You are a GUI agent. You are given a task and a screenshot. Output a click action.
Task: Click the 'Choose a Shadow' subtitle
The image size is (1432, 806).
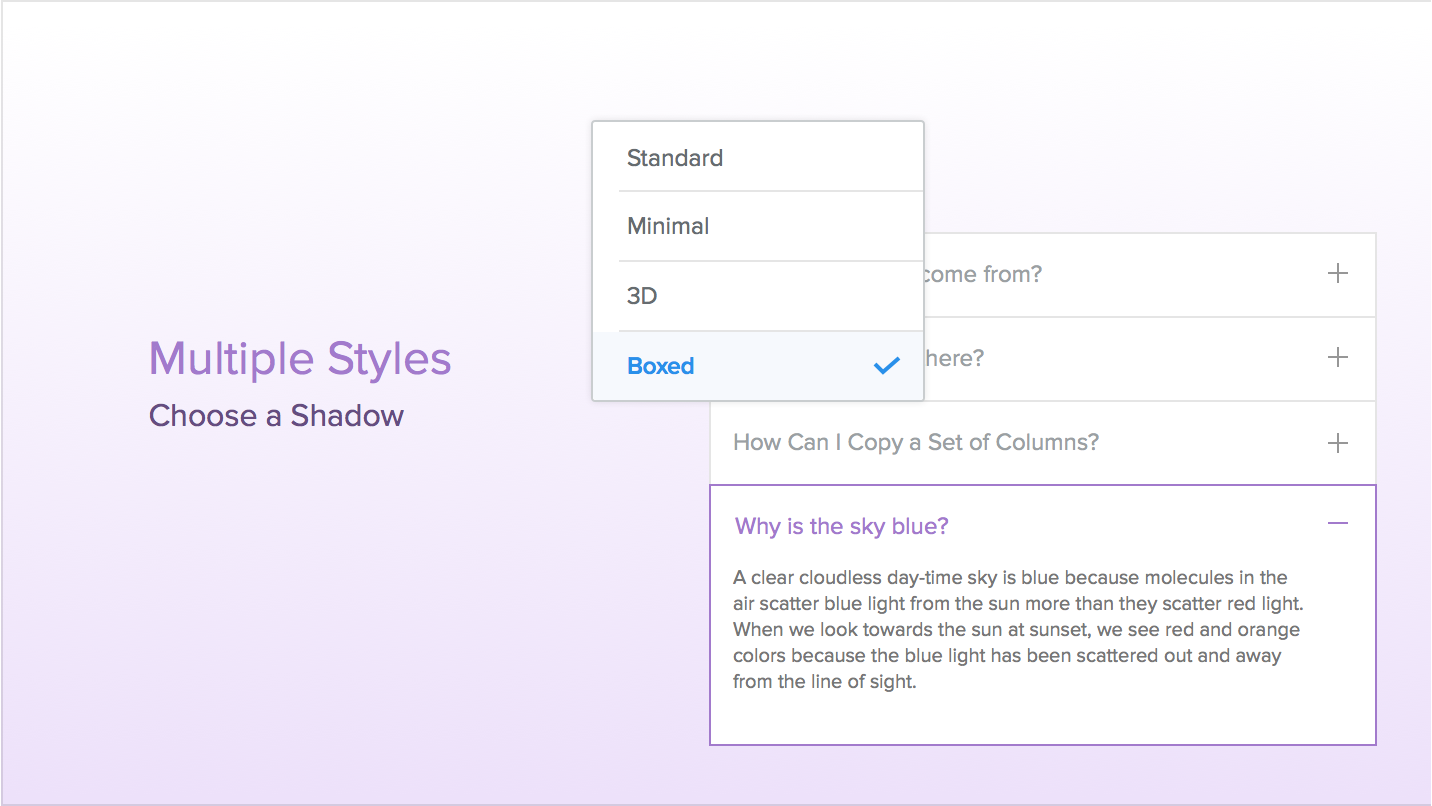276,416
